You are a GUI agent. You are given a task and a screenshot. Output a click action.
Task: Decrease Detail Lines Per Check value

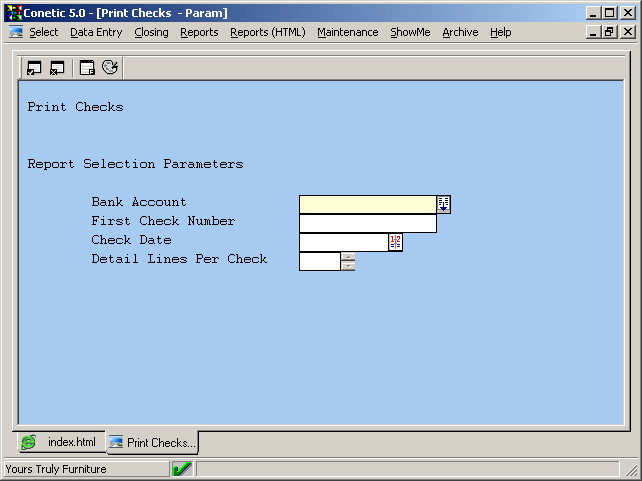(x=348, y=266)
